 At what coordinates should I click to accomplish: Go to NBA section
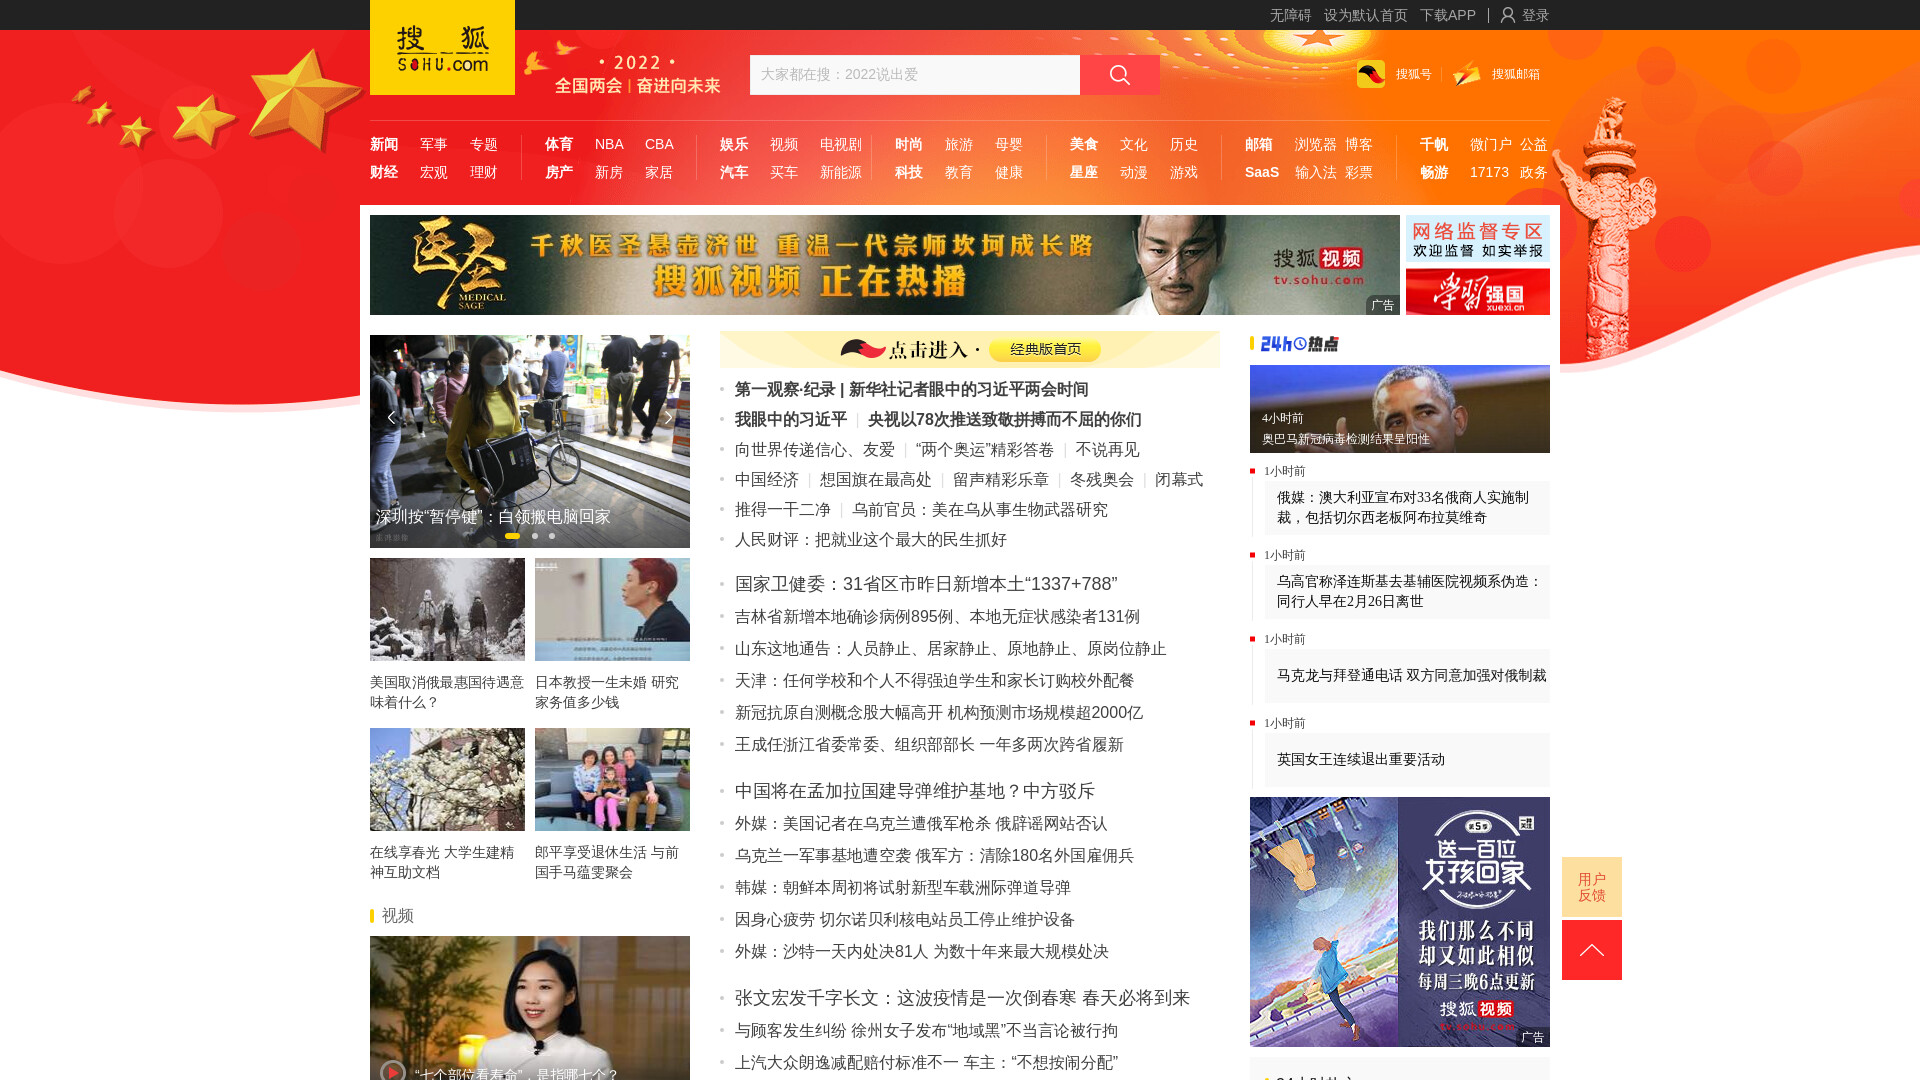coord(609,144)
